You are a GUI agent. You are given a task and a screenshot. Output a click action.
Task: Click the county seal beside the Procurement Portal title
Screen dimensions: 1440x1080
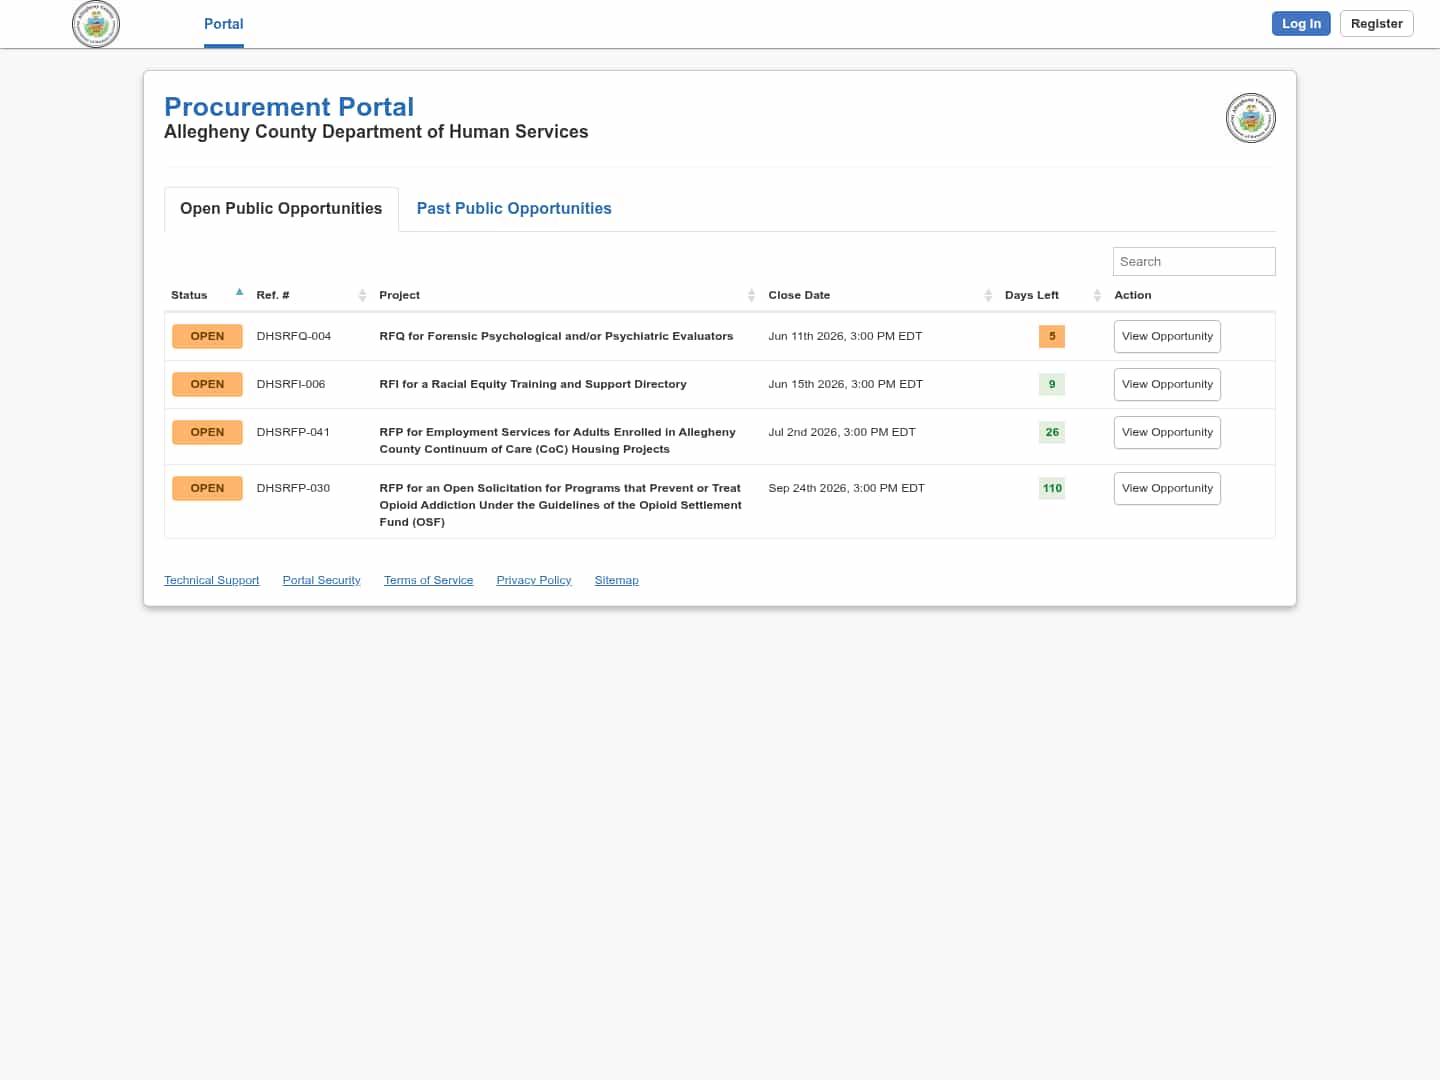pos(1251,118)
